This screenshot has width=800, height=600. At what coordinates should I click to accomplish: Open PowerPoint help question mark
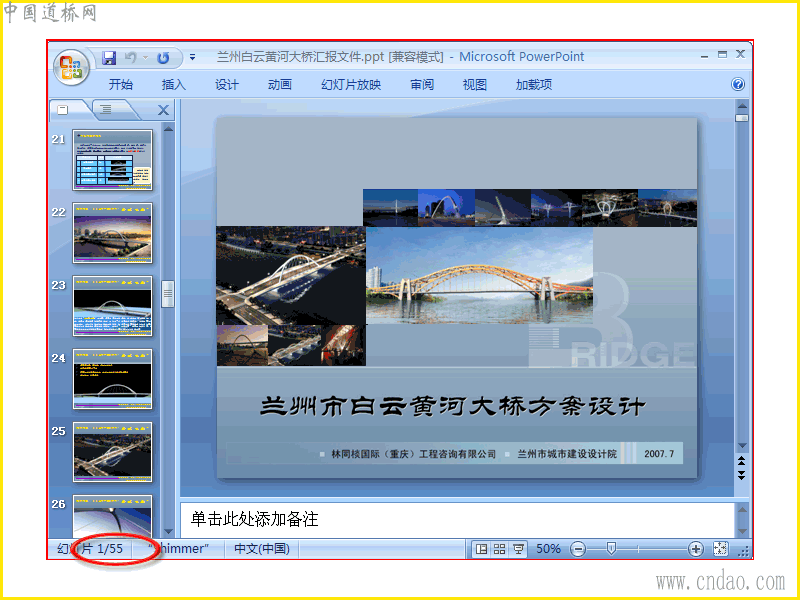pyautogui.click(x=738, y=84)
